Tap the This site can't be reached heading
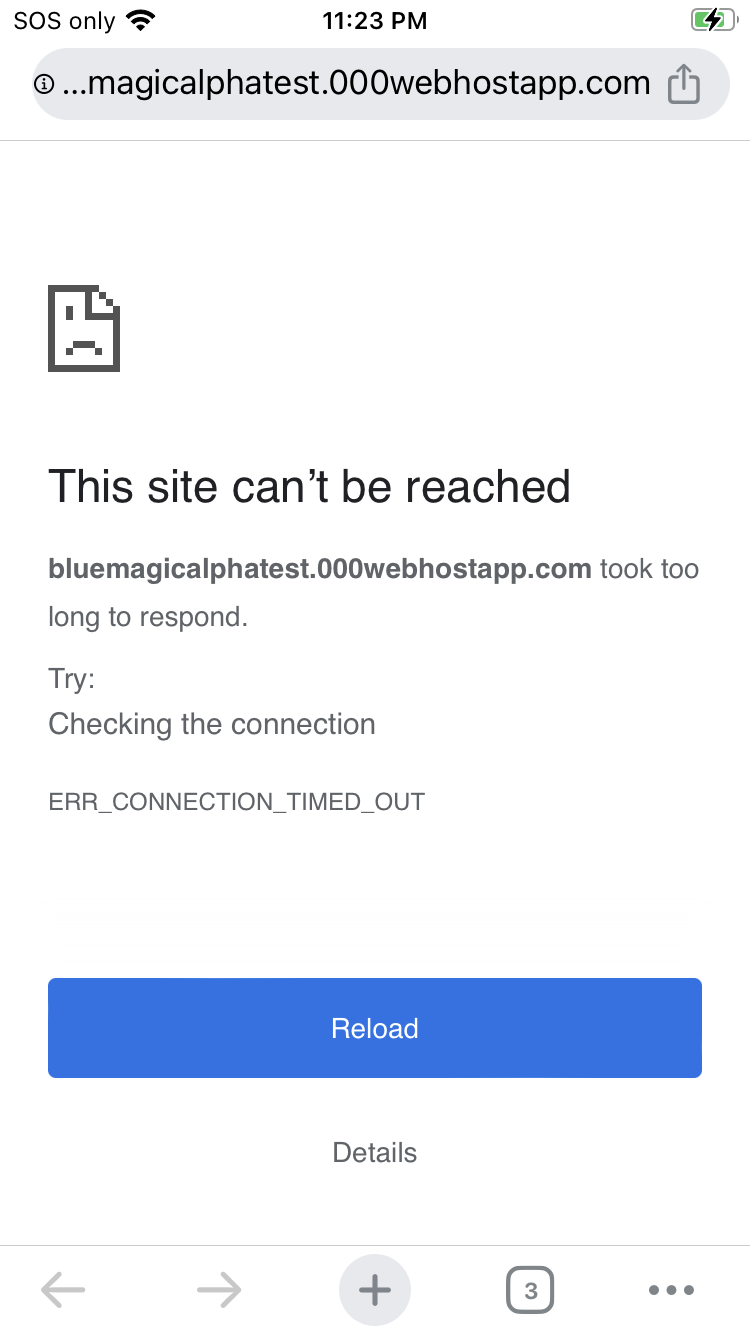The height and width of the screenshot is (1334, 750). pos(310,486)
